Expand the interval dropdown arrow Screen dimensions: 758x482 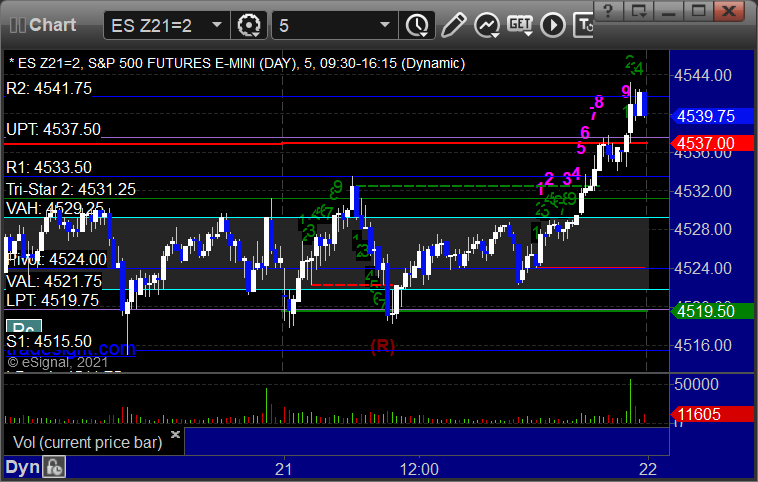coord(385,25)
